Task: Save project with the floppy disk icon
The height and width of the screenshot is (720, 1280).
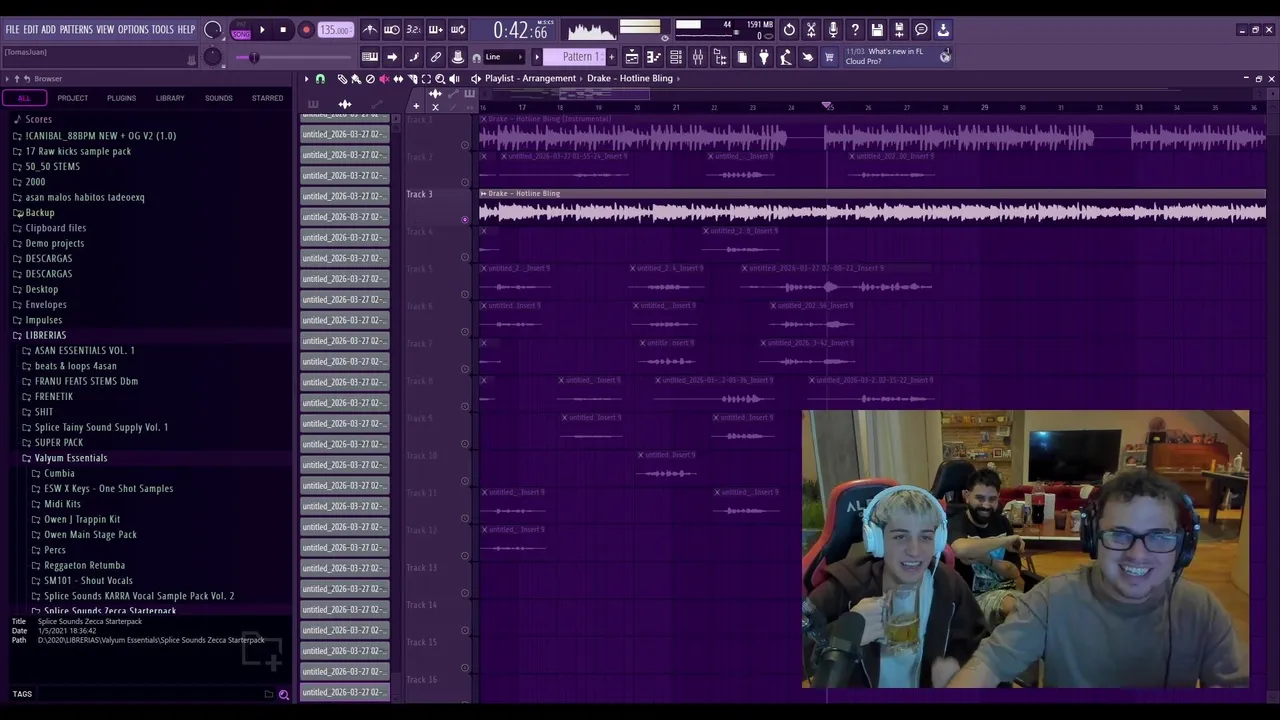Action: [877, 30]
